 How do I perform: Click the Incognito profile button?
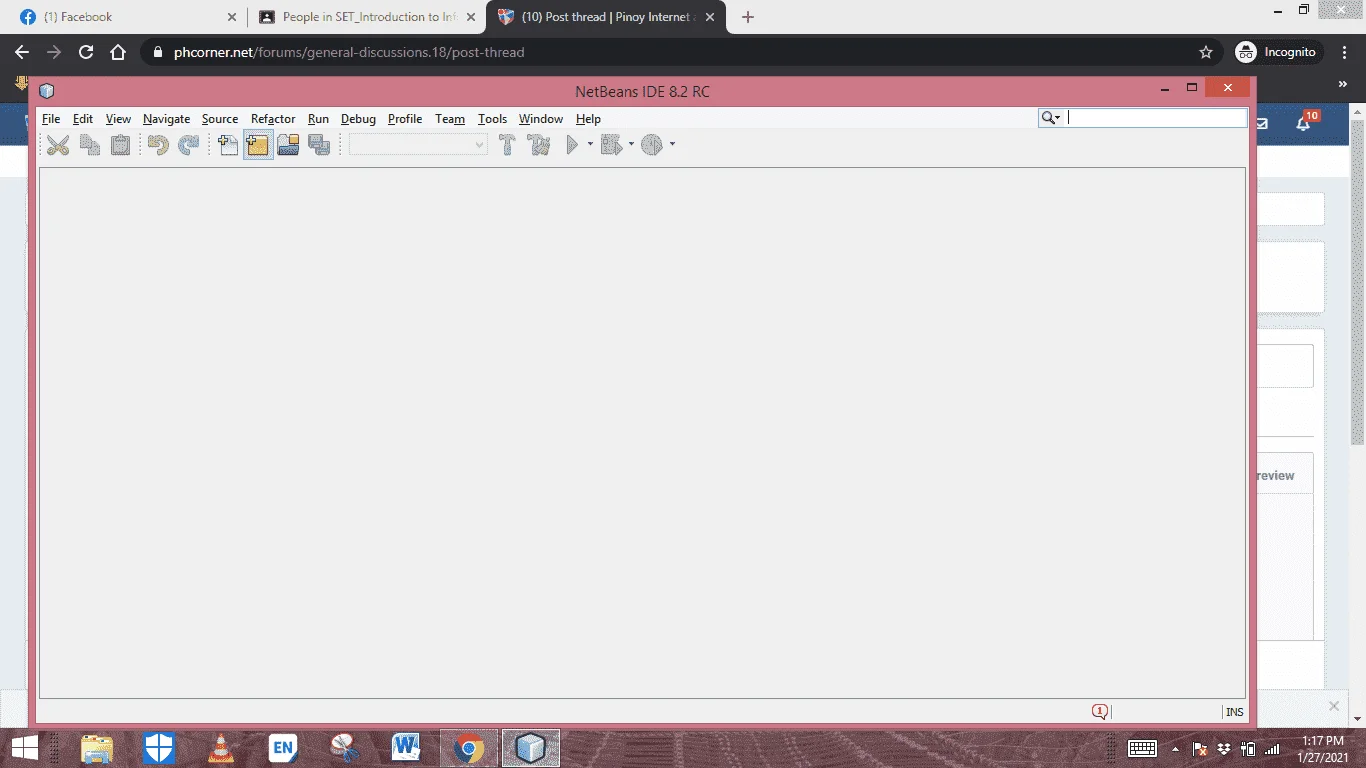1279,52
